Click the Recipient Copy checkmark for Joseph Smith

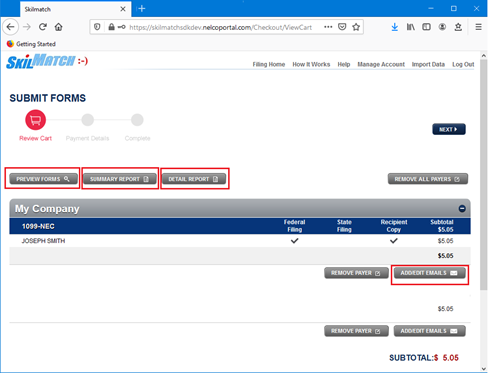coord(394,241)
